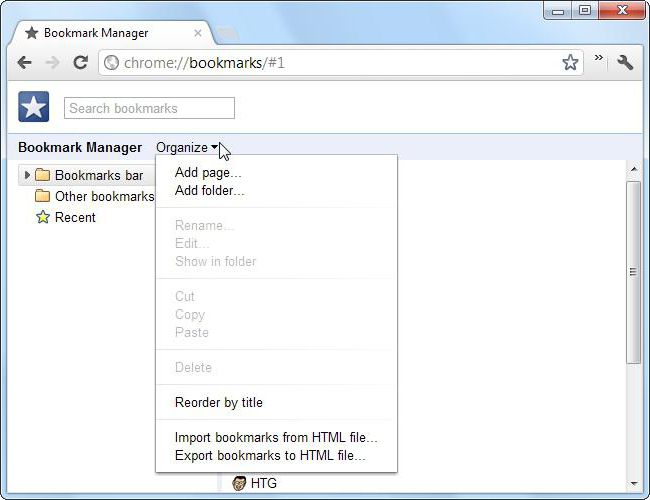This screenshot has width=650, height=500.
Task: Select Other bookmarks in tree
Action: coord(95,196)
